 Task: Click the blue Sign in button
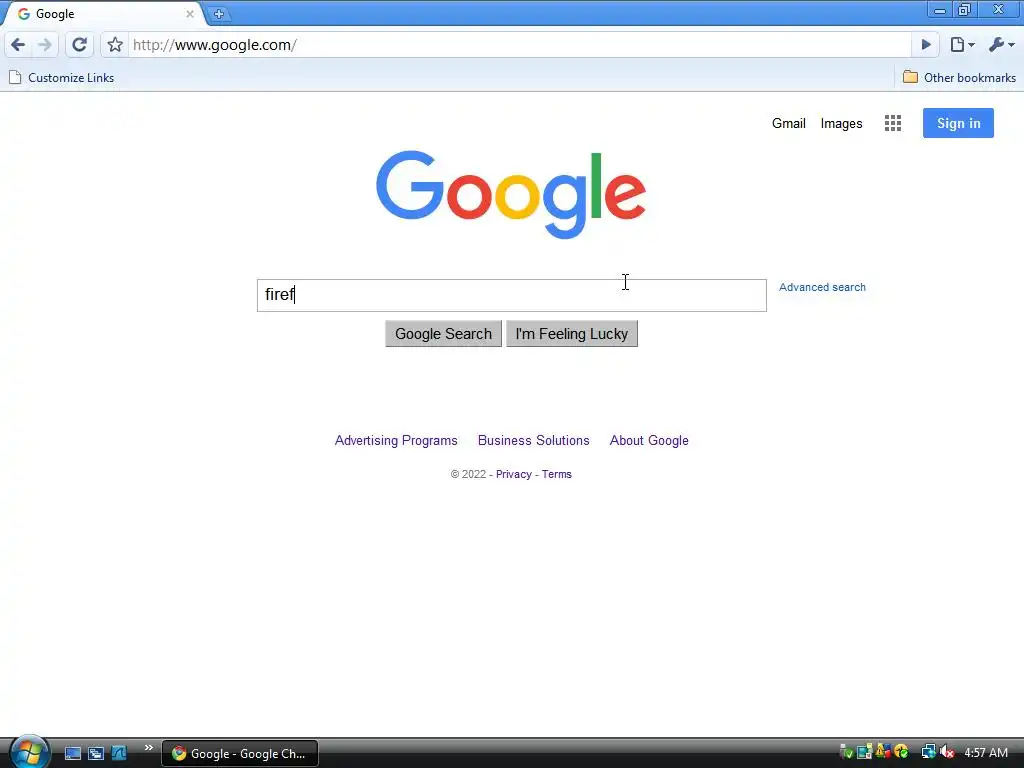coord(958,123)
